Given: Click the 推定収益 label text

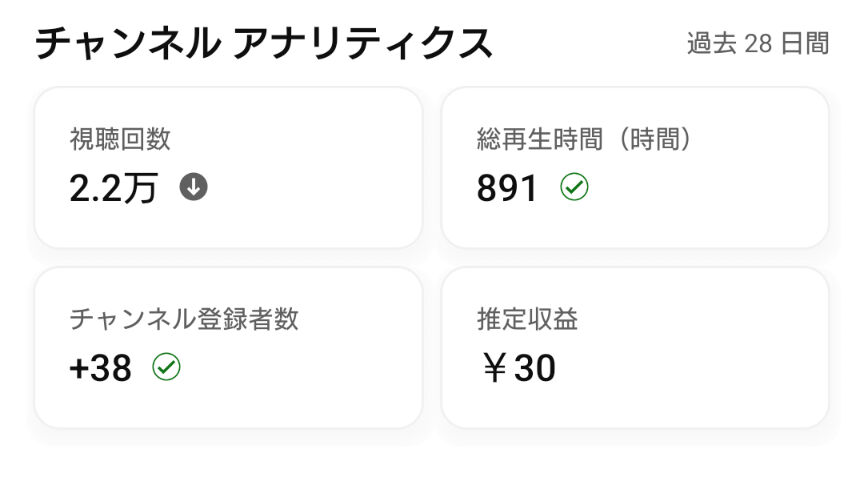Looking at the screenshot, I should pyautogui.click(x=527, y=319).
